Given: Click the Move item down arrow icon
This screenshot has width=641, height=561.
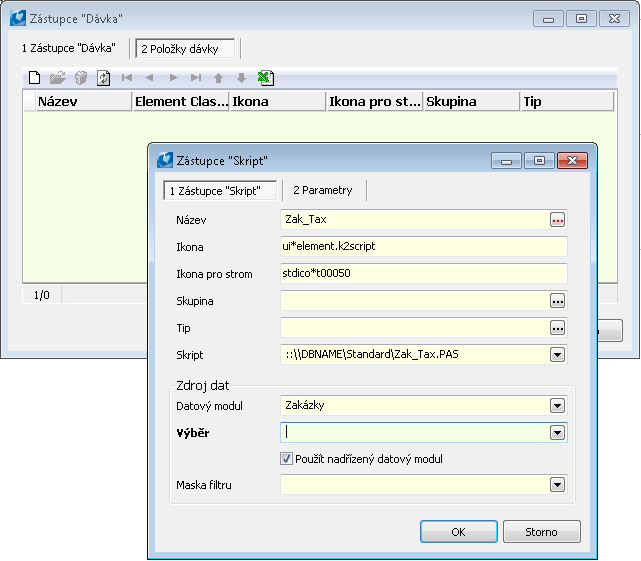Looking at the screenshot, I should pos(242,78).
